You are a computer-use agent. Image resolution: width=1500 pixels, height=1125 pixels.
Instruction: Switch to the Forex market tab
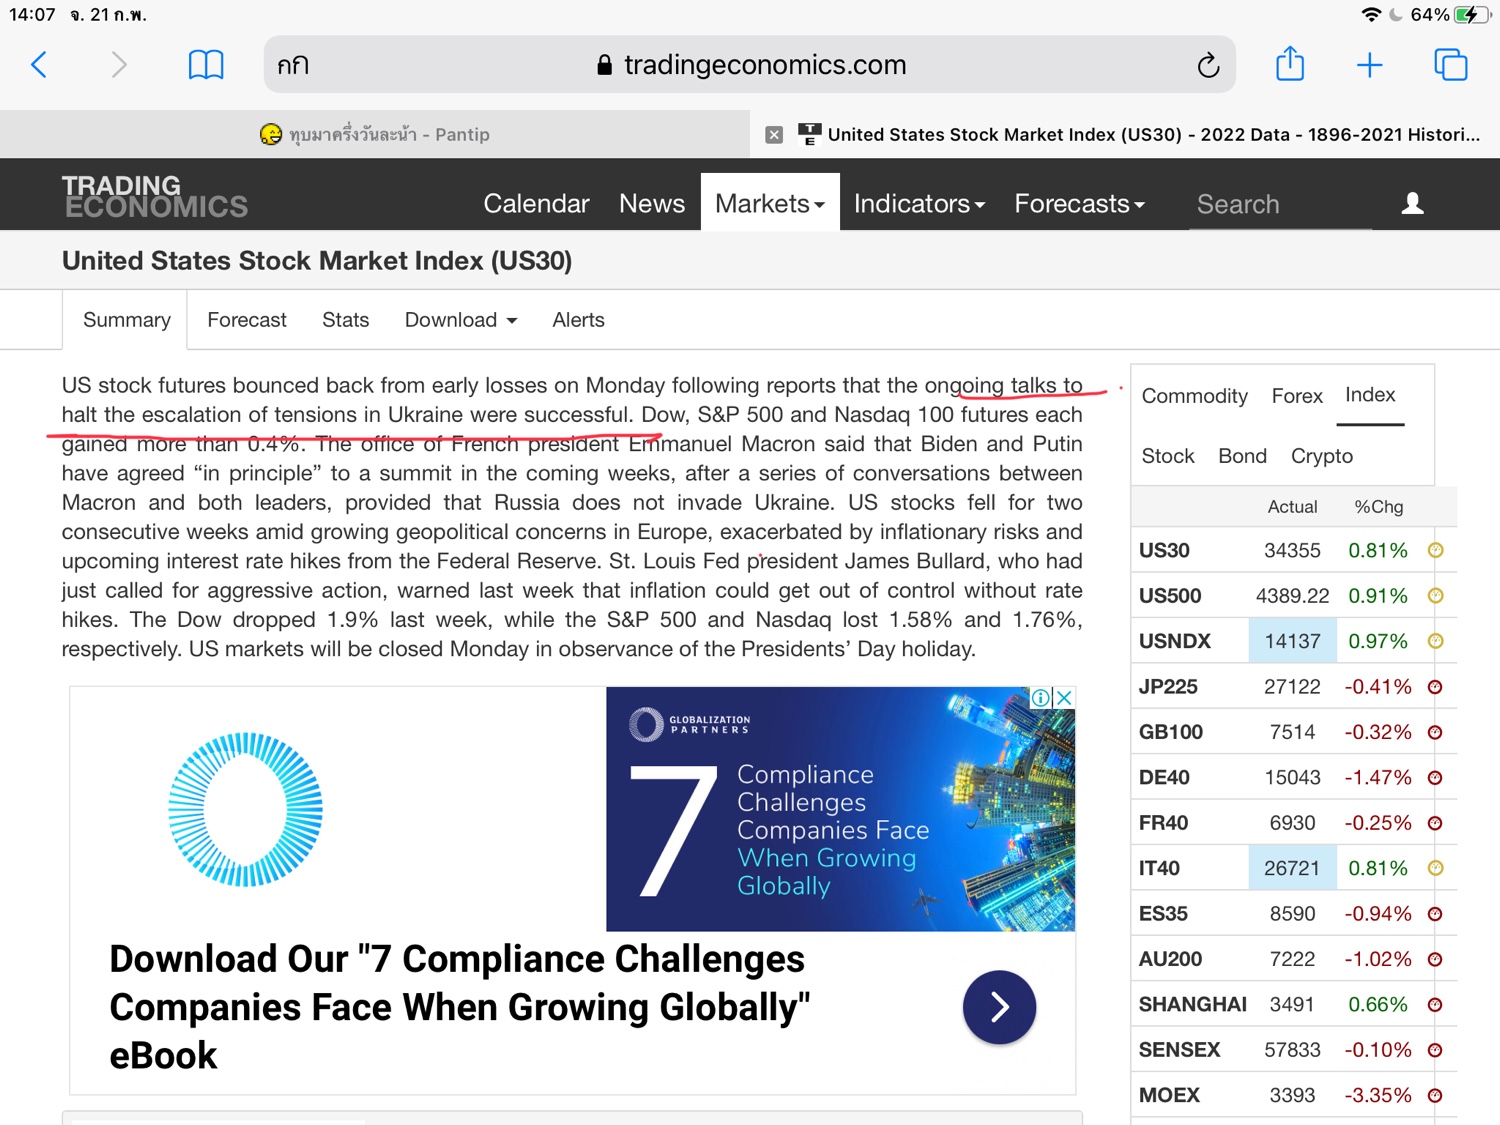coord(1297,396)
